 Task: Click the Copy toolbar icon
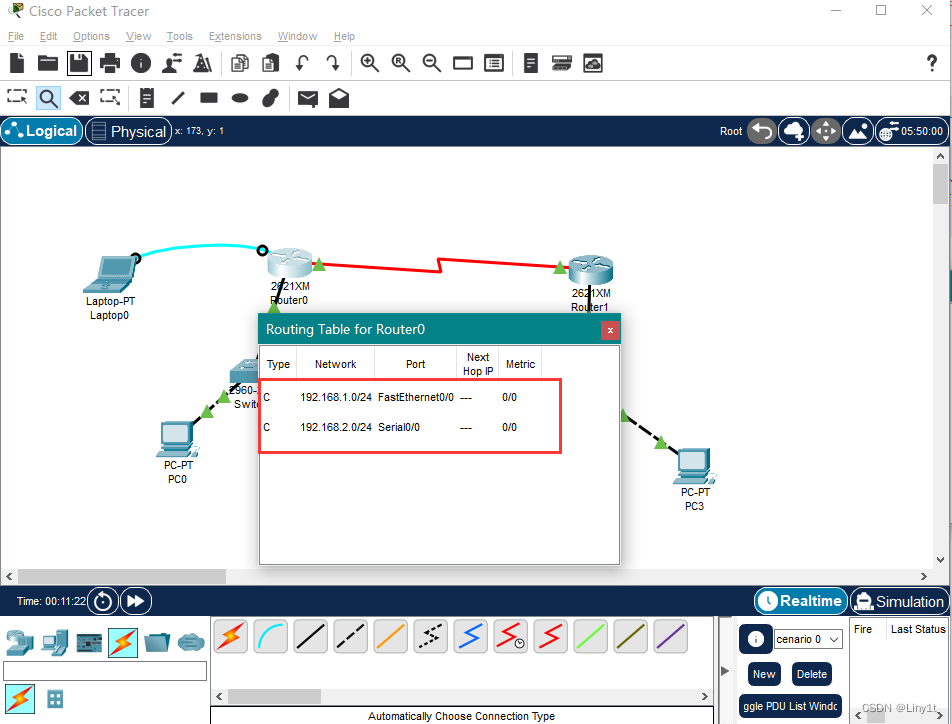pyautogui.click(x=240, y=63)
